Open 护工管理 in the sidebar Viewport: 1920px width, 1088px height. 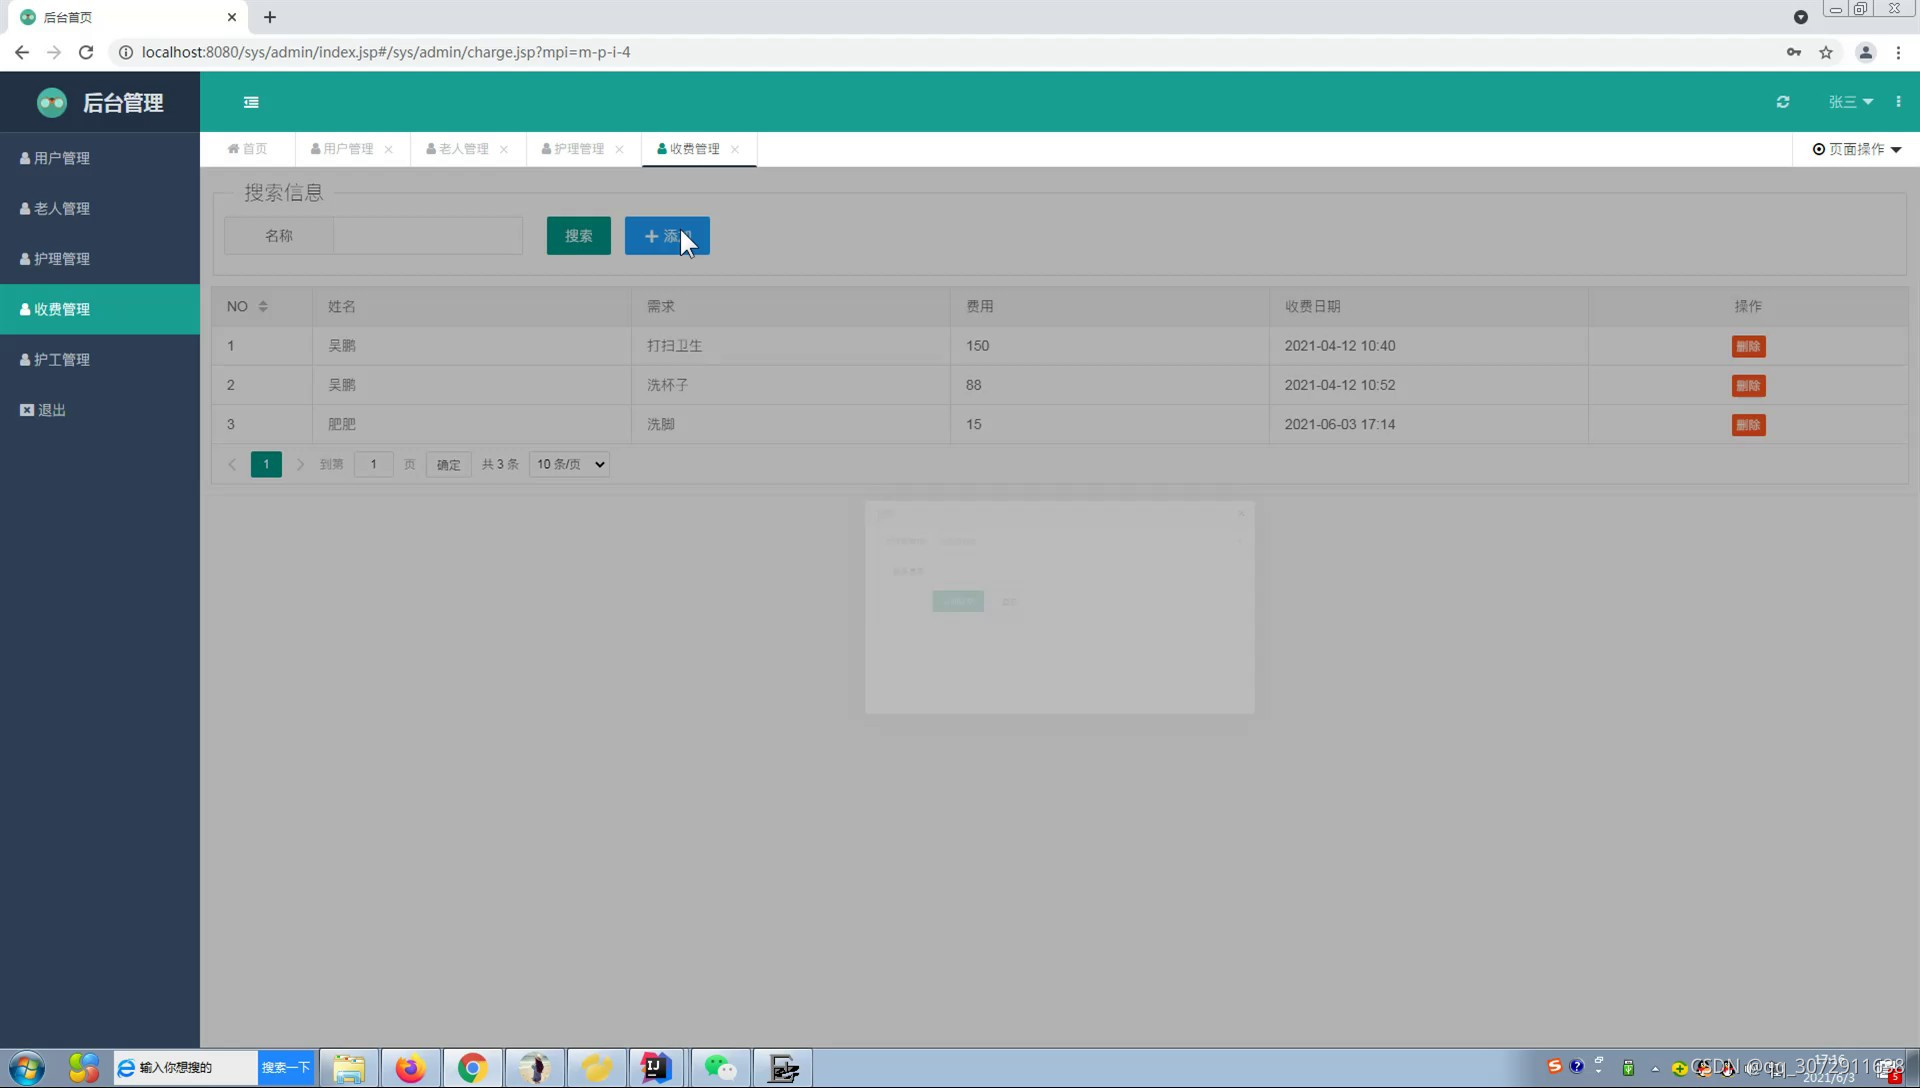[x=100, y=359]
